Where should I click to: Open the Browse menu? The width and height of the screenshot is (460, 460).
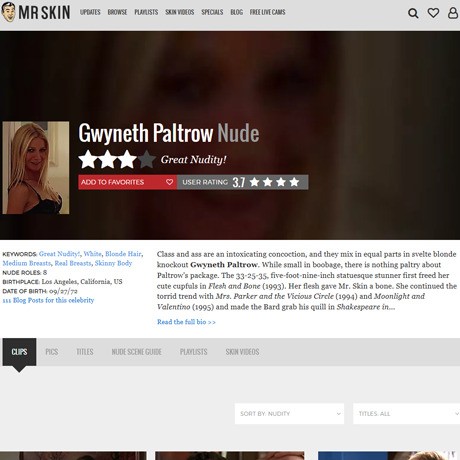(117, 12)
